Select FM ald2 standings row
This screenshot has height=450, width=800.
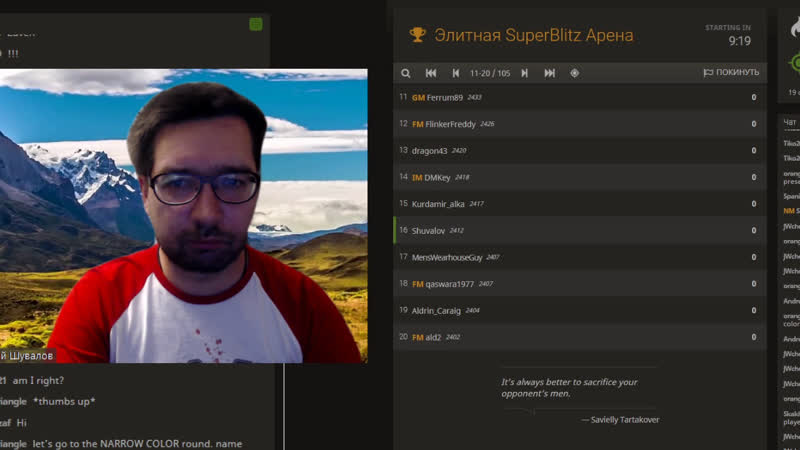[x=580, y=337]
